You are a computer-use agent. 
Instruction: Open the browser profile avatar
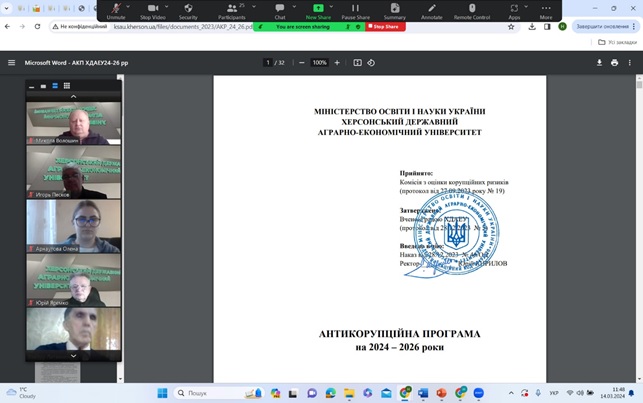tap(562, 27)
